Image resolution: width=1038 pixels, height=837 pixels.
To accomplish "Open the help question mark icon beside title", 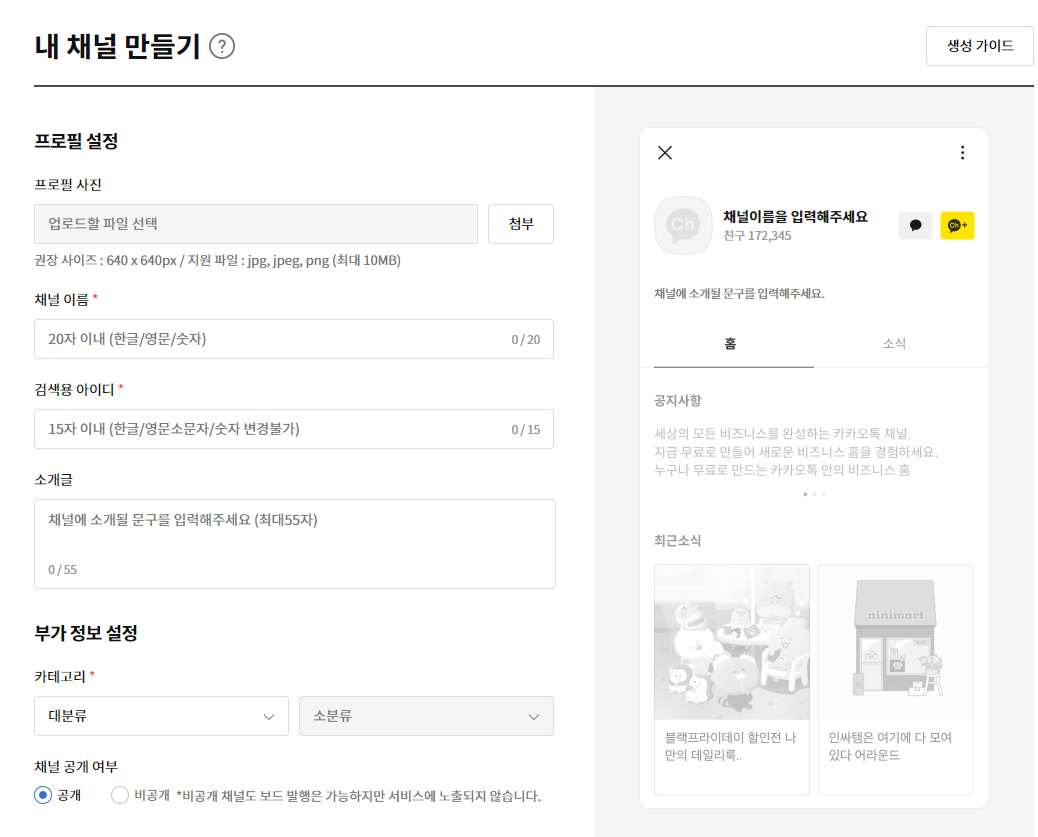I will click(x=222, y=46).
